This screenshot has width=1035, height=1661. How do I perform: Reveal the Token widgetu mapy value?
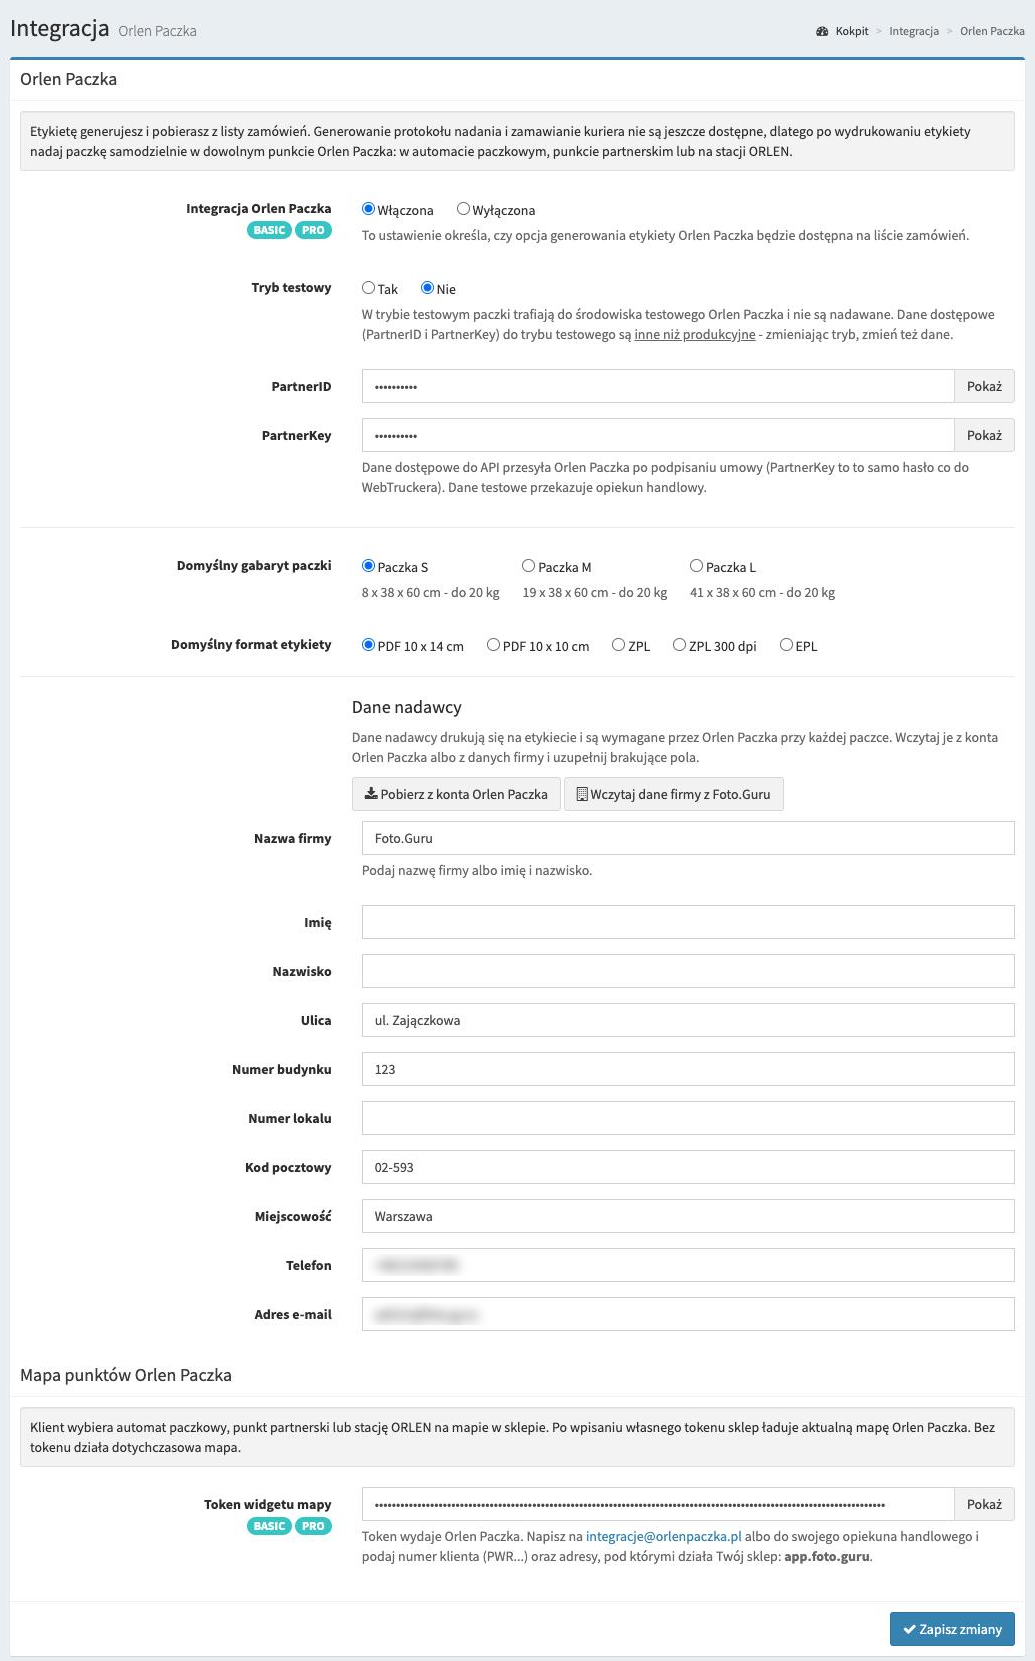point(984,1504)
